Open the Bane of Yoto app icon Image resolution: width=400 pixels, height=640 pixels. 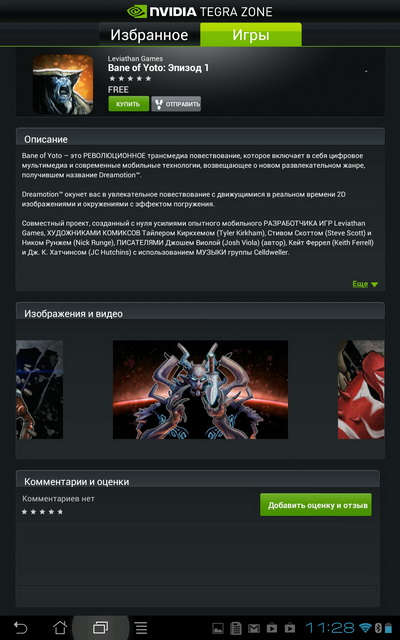point(63,84)
